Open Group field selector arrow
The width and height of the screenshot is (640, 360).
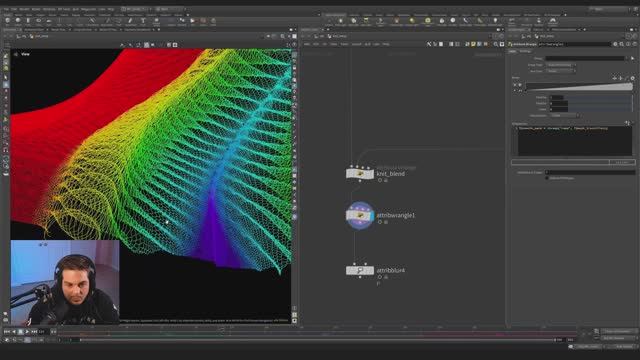tap(633, 58)
